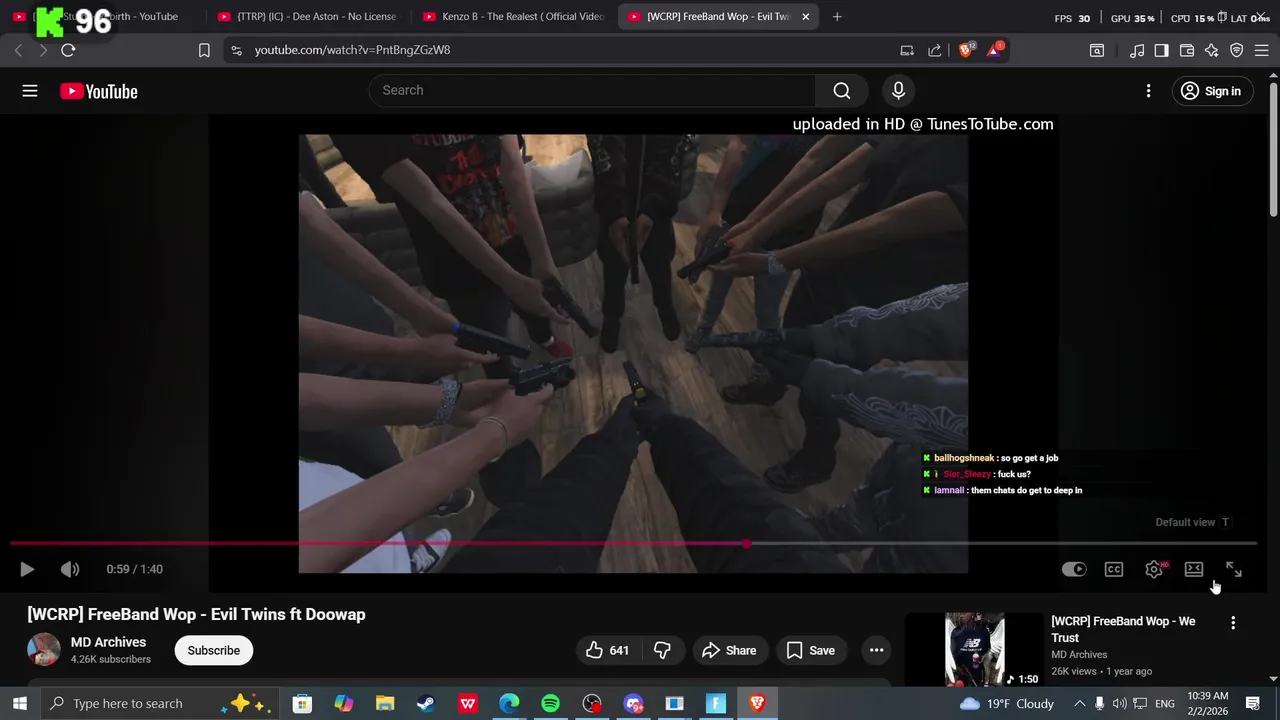Open the taskbar notifications center

pos(1253,703)
